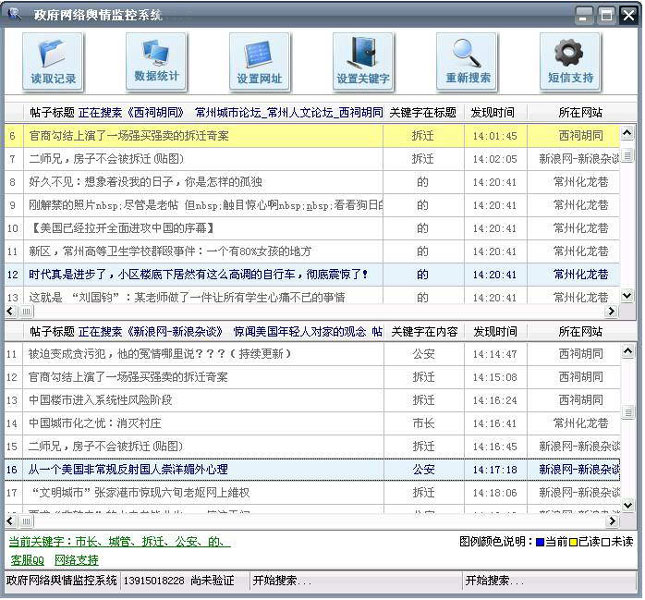Click lower table 发现时间 column header
Screen dimensions: 645x600
496,331
